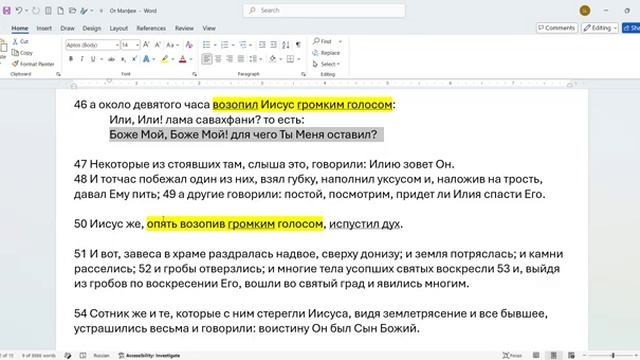Switch to Print Layout view in status bar
The width and height of the screenshot is (640, 360).
[553, 356]
